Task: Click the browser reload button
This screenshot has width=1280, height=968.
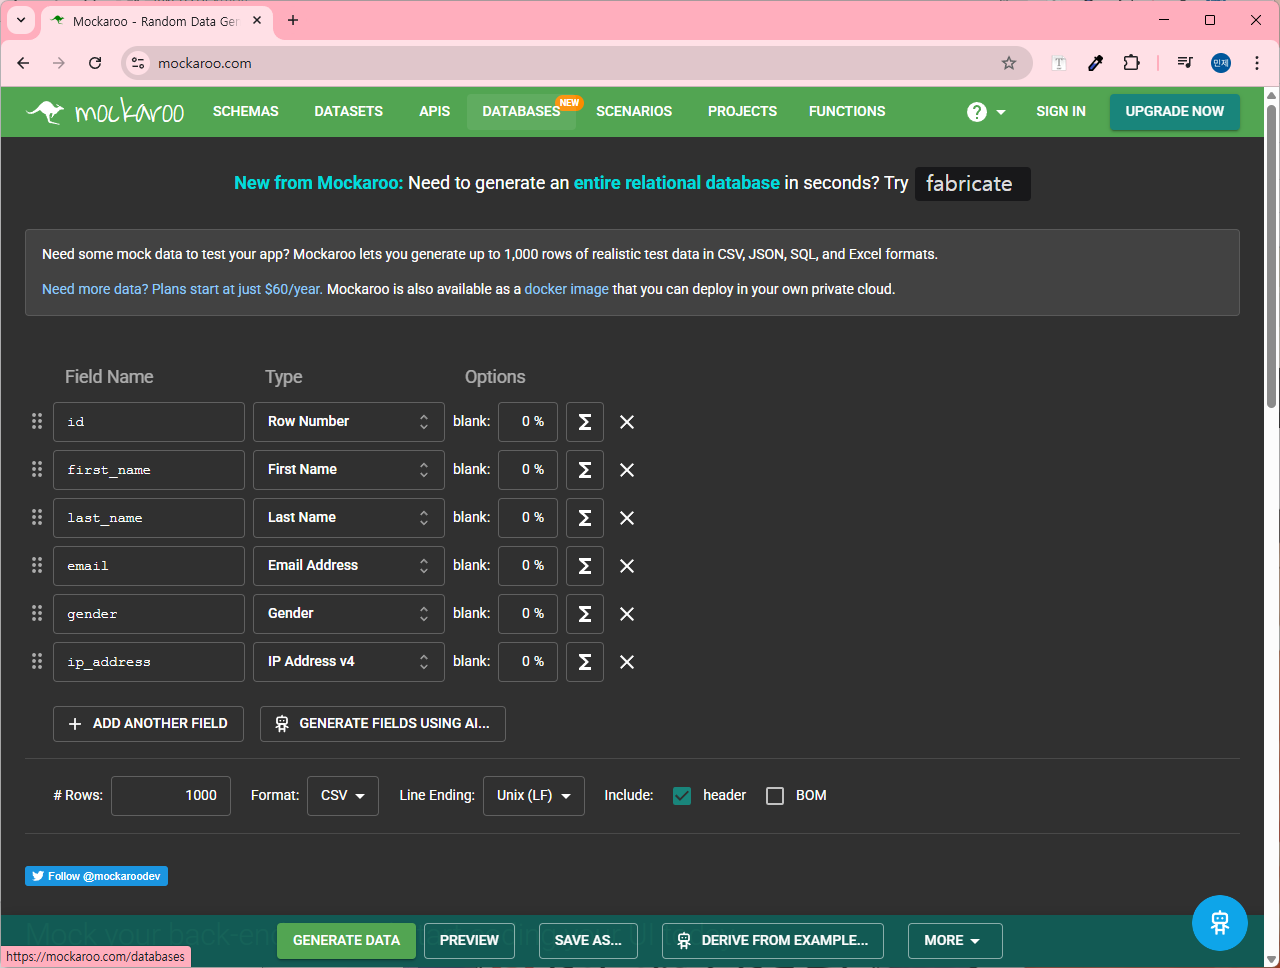Action: (95, 63)
